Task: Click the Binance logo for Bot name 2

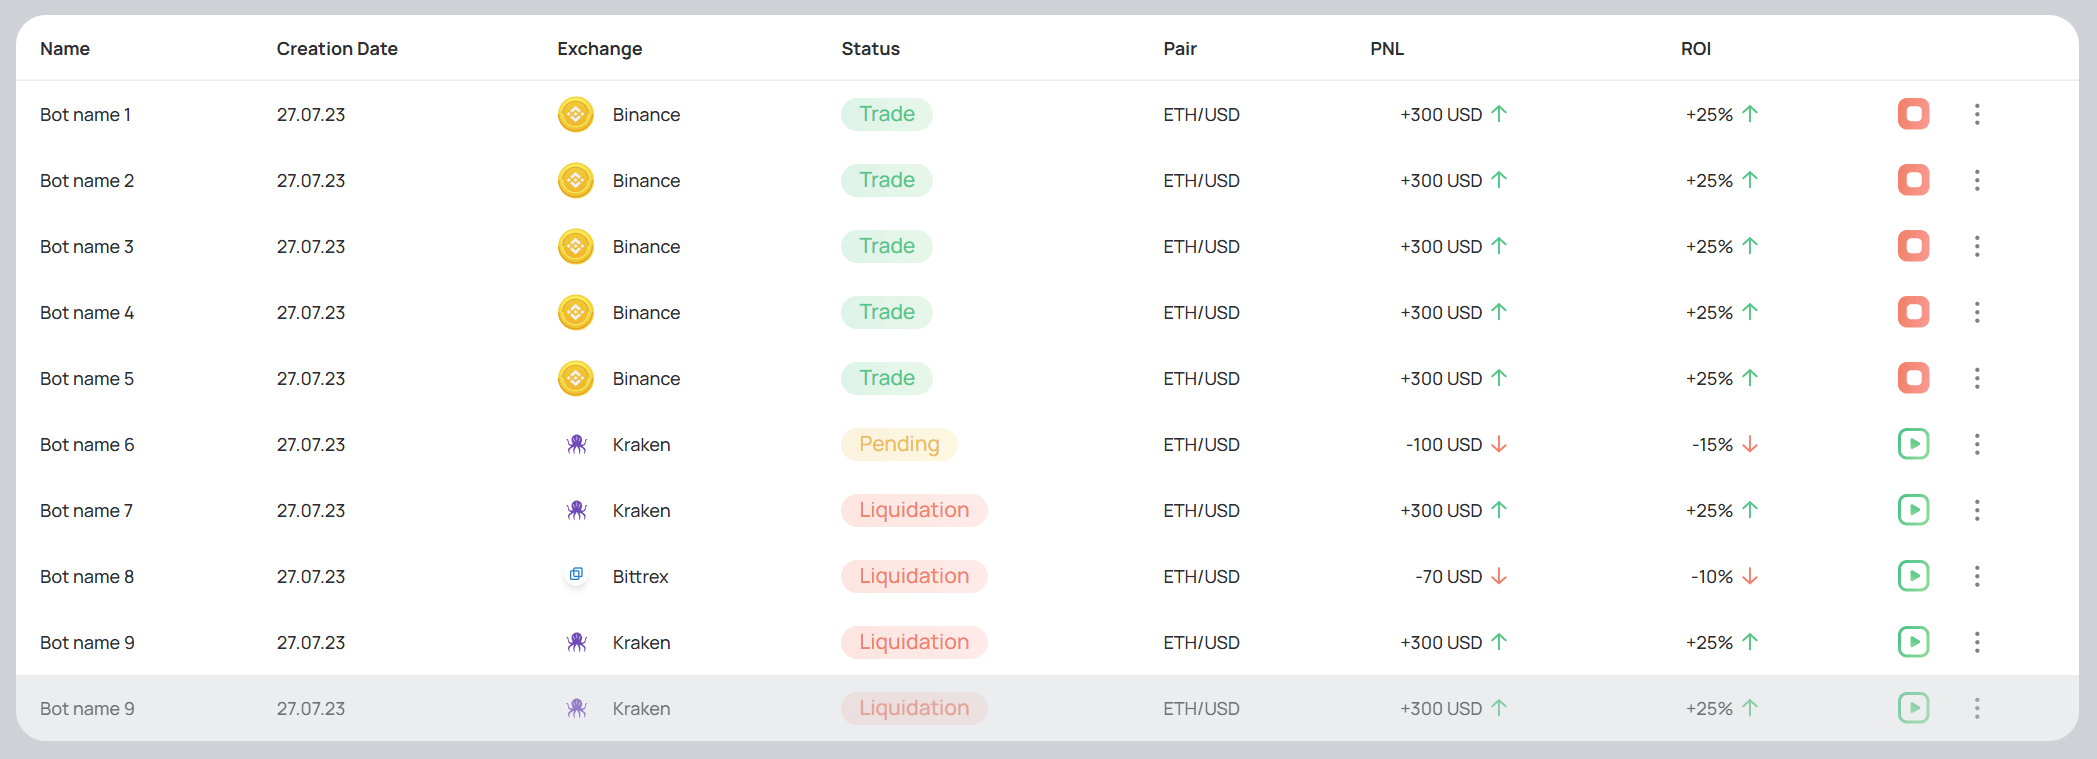Action: [x=576, y=180]
